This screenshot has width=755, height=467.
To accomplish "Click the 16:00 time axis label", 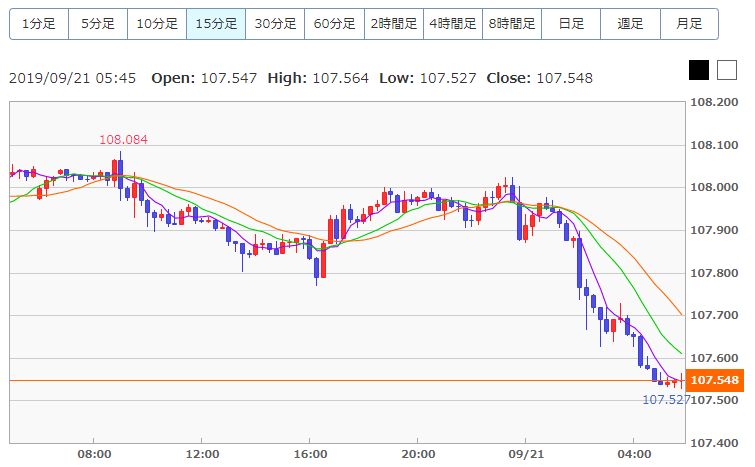I will 310,454.
